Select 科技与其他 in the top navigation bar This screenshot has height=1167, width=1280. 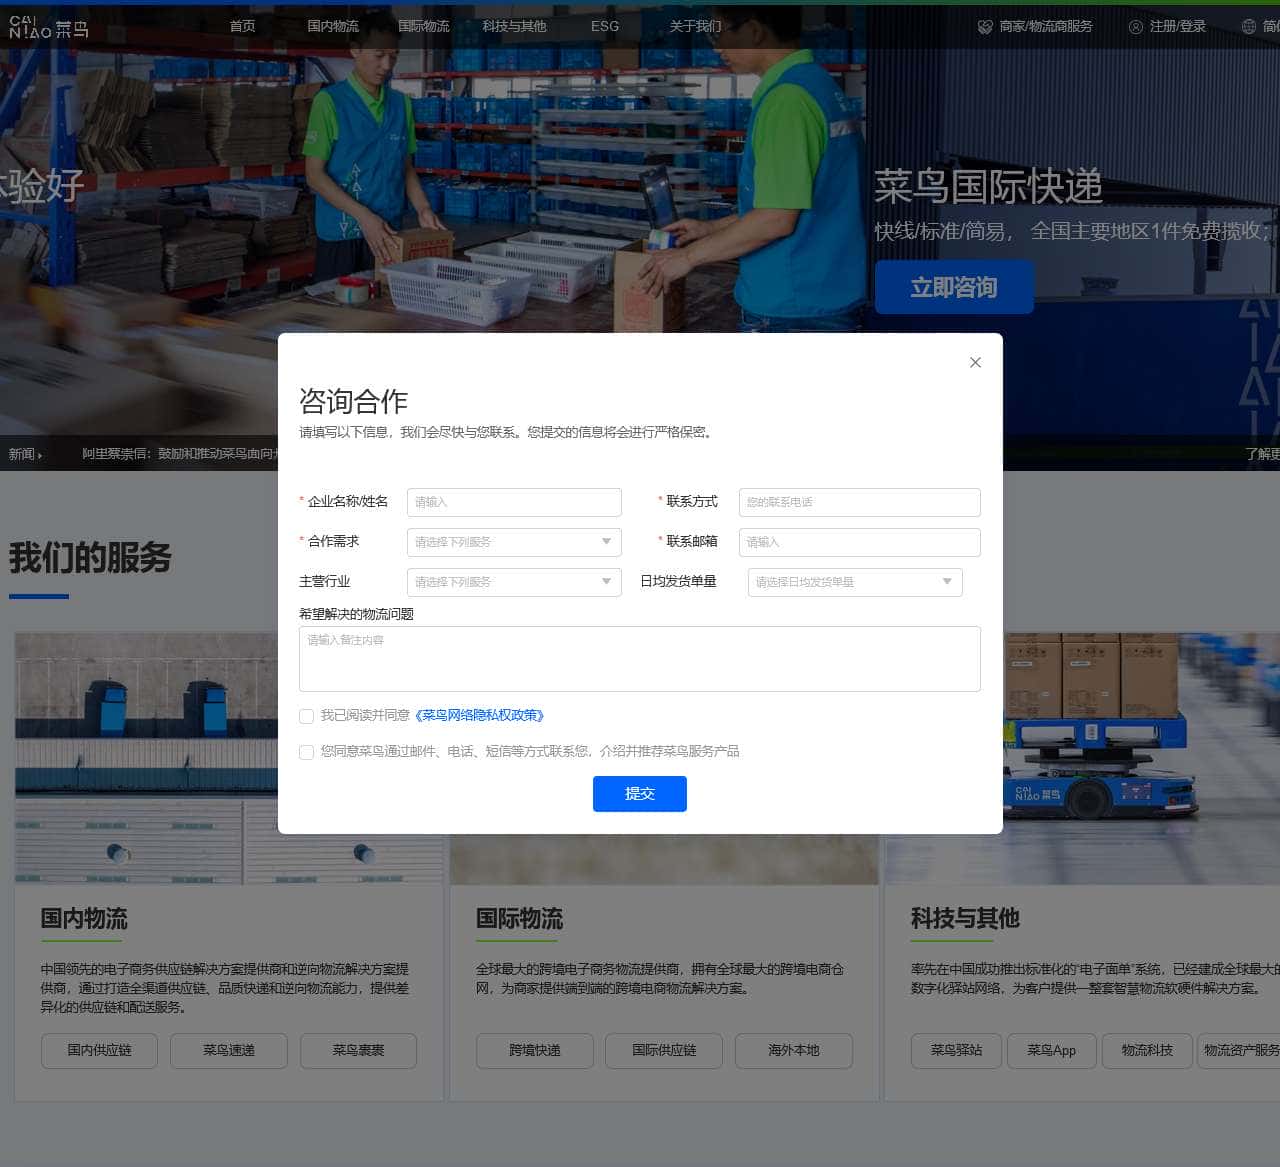[514, 26]
